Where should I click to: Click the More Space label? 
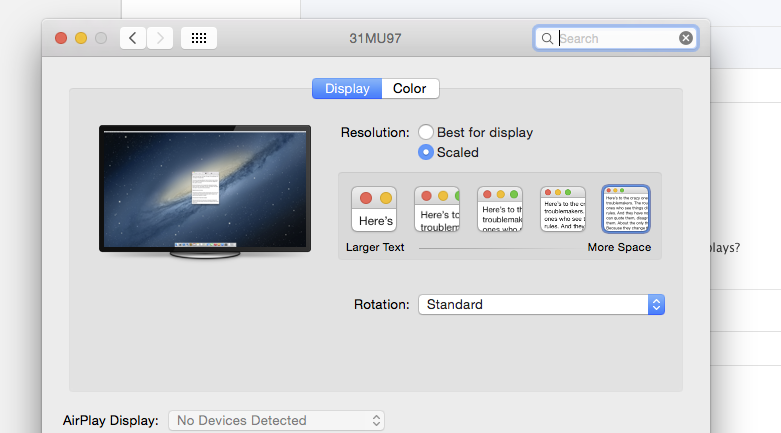[619, 247]
